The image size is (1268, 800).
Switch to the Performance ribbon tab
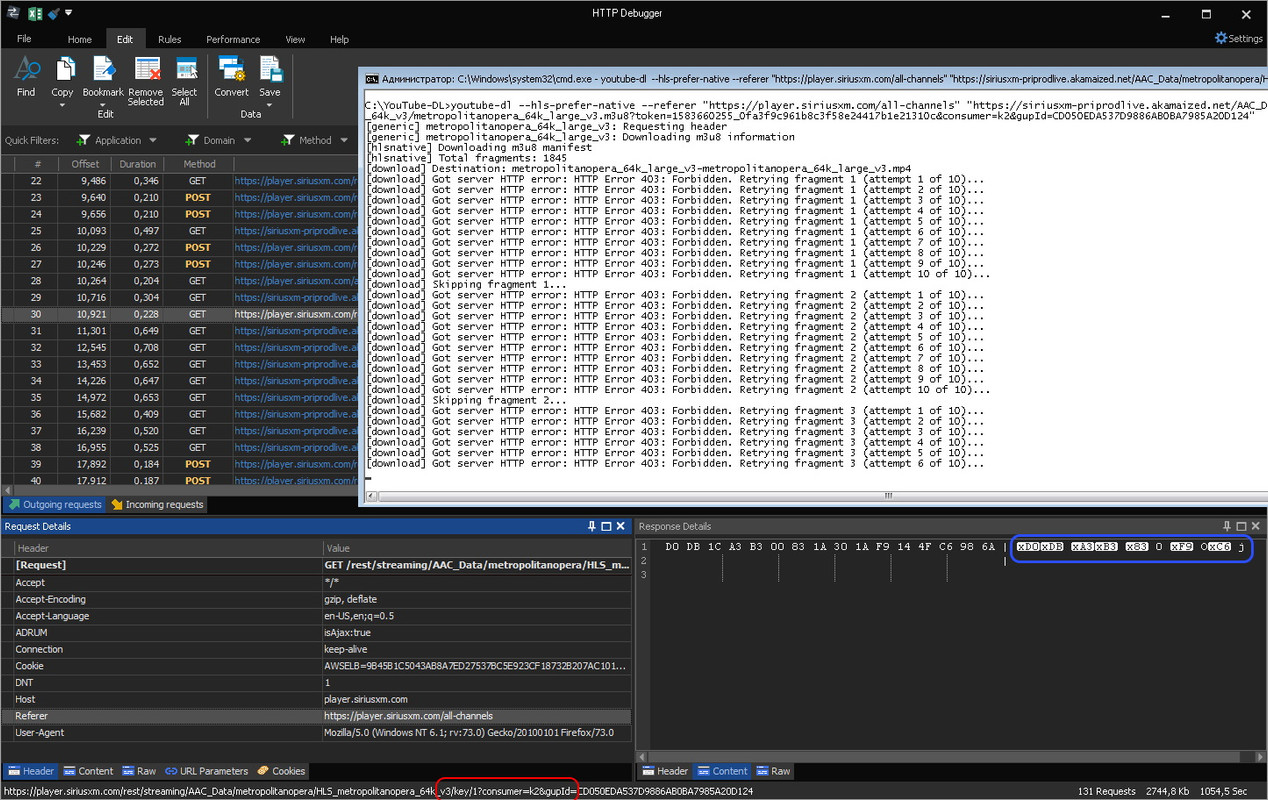pyautogui.click(x=233, y=39)
